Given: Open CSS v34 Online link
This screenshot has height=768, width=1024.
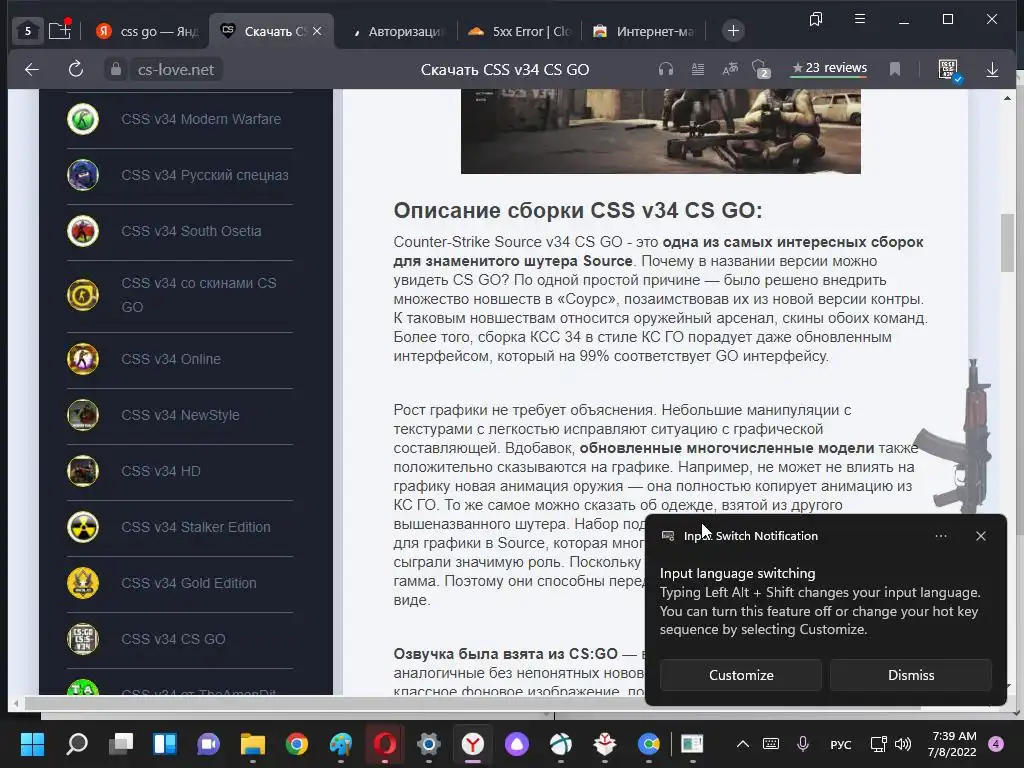Looking at the screenshot, I should pyautogui.click(x=170, y=359).
